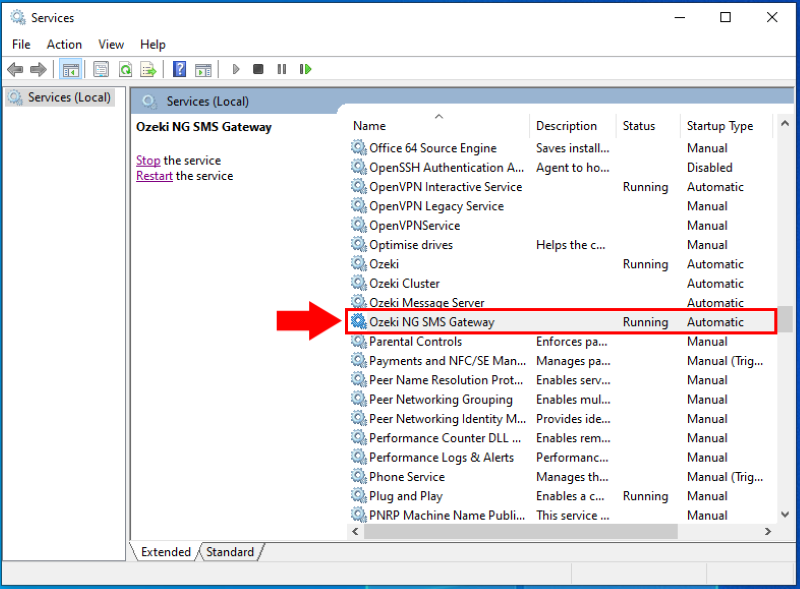Select Services (Local) in the console tree

coord(68,97)
